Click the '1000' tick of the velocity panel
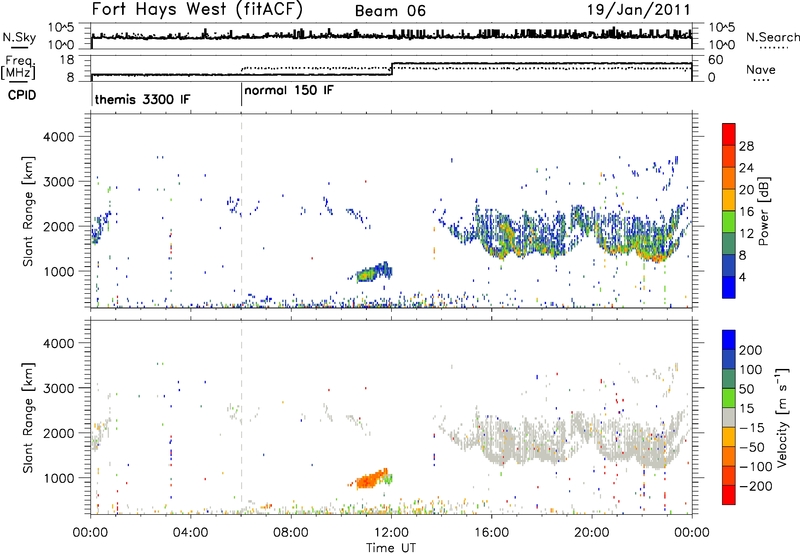The height and width of the screenshot is (554, 800). [58, 478]
